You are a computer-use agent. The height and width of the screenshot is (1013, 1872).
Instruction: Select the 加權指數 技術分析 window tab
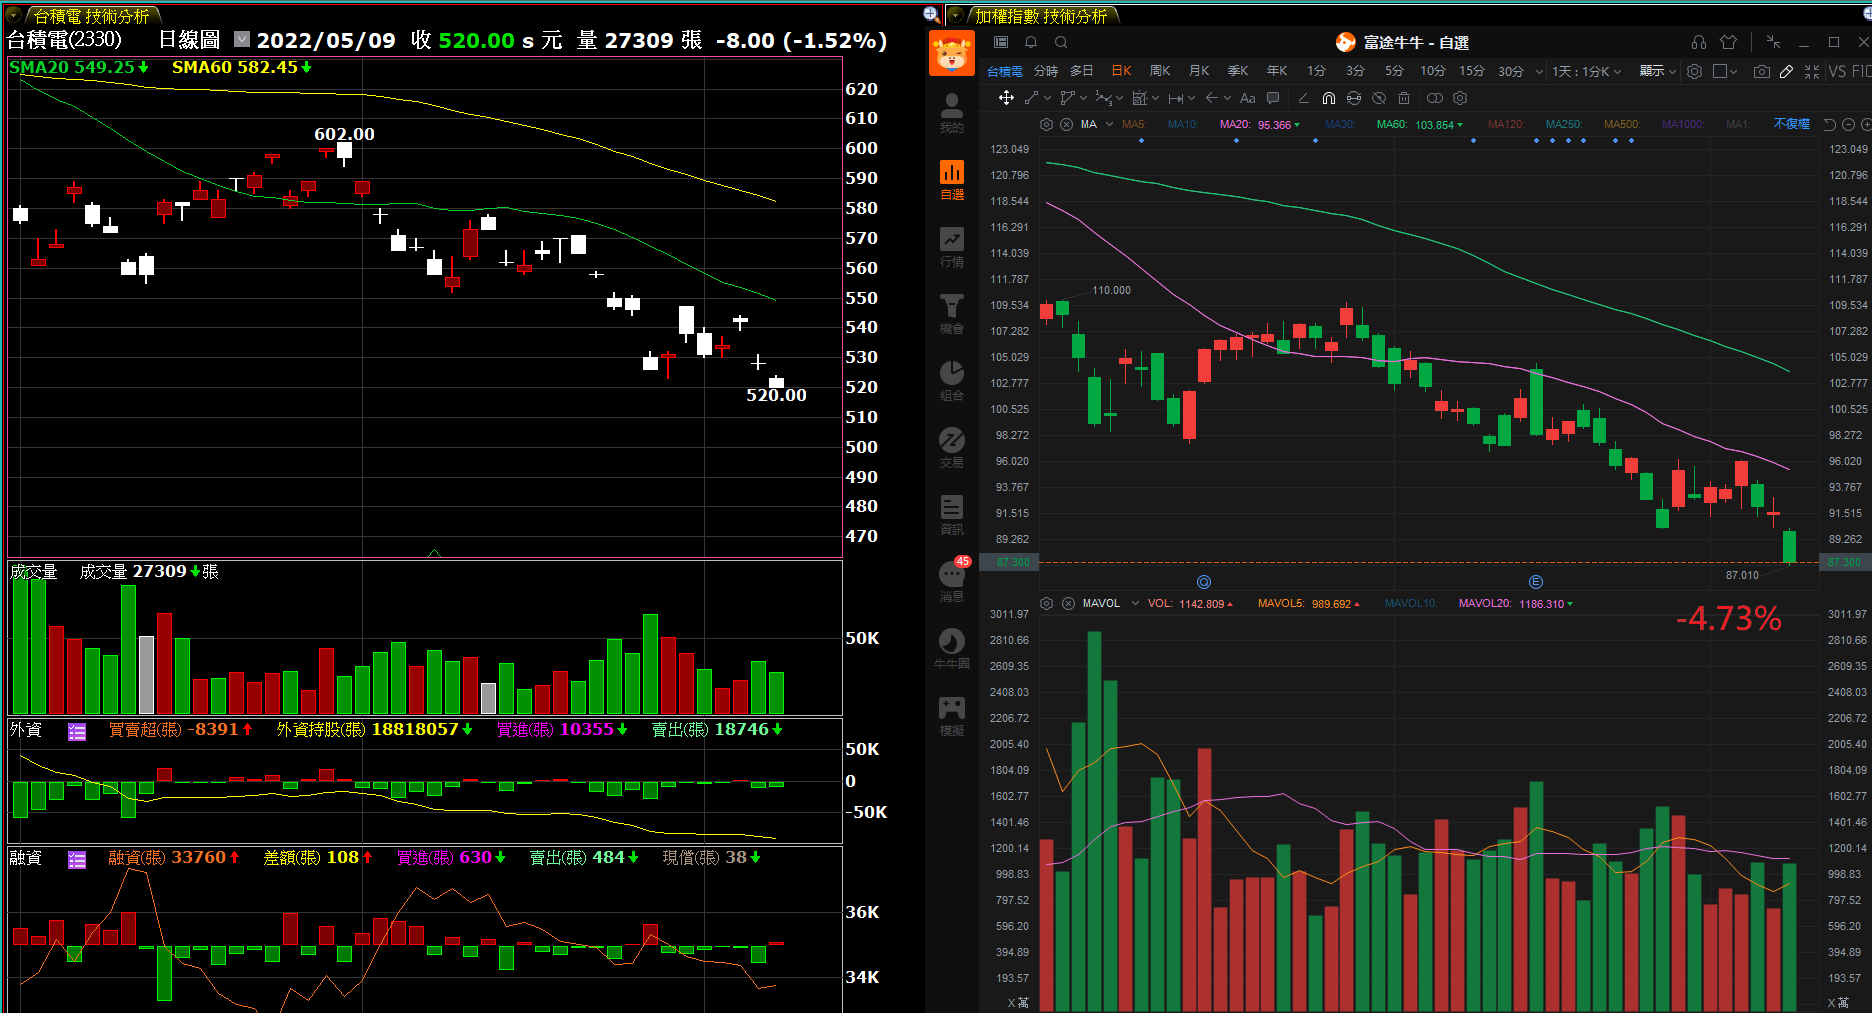pyautogui.click(x=1041, y=16)
